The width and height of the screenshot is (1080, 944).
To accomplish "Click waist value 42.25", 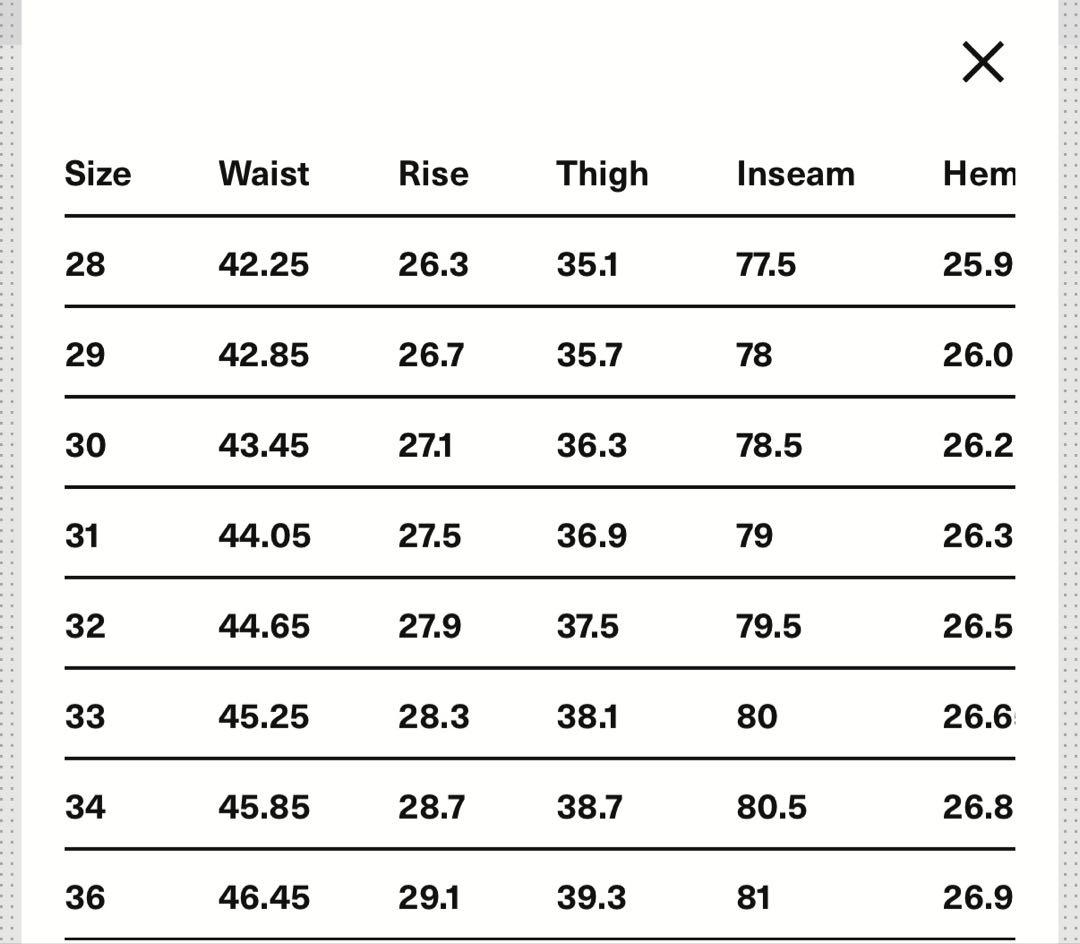I will [264, 265].
